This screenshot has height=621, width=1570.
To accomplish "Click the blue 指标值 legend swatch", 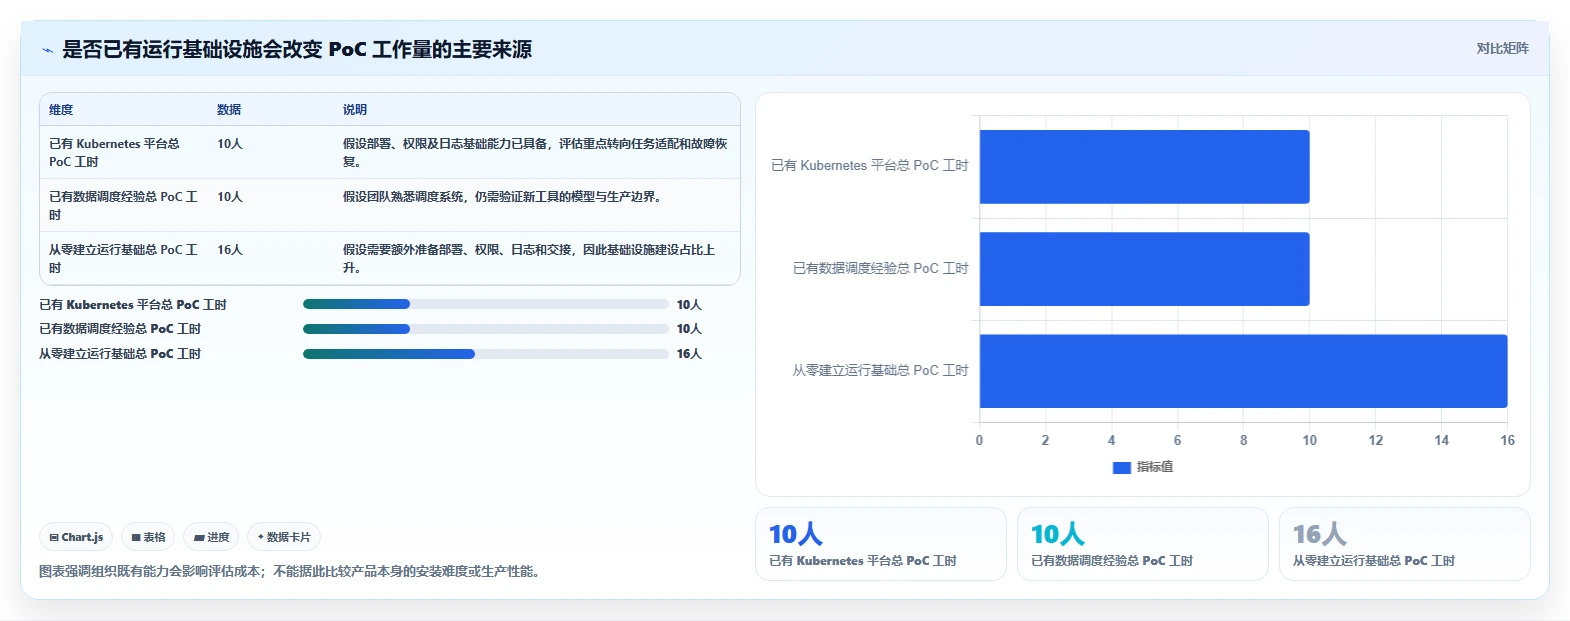I will click(1122, 467).
